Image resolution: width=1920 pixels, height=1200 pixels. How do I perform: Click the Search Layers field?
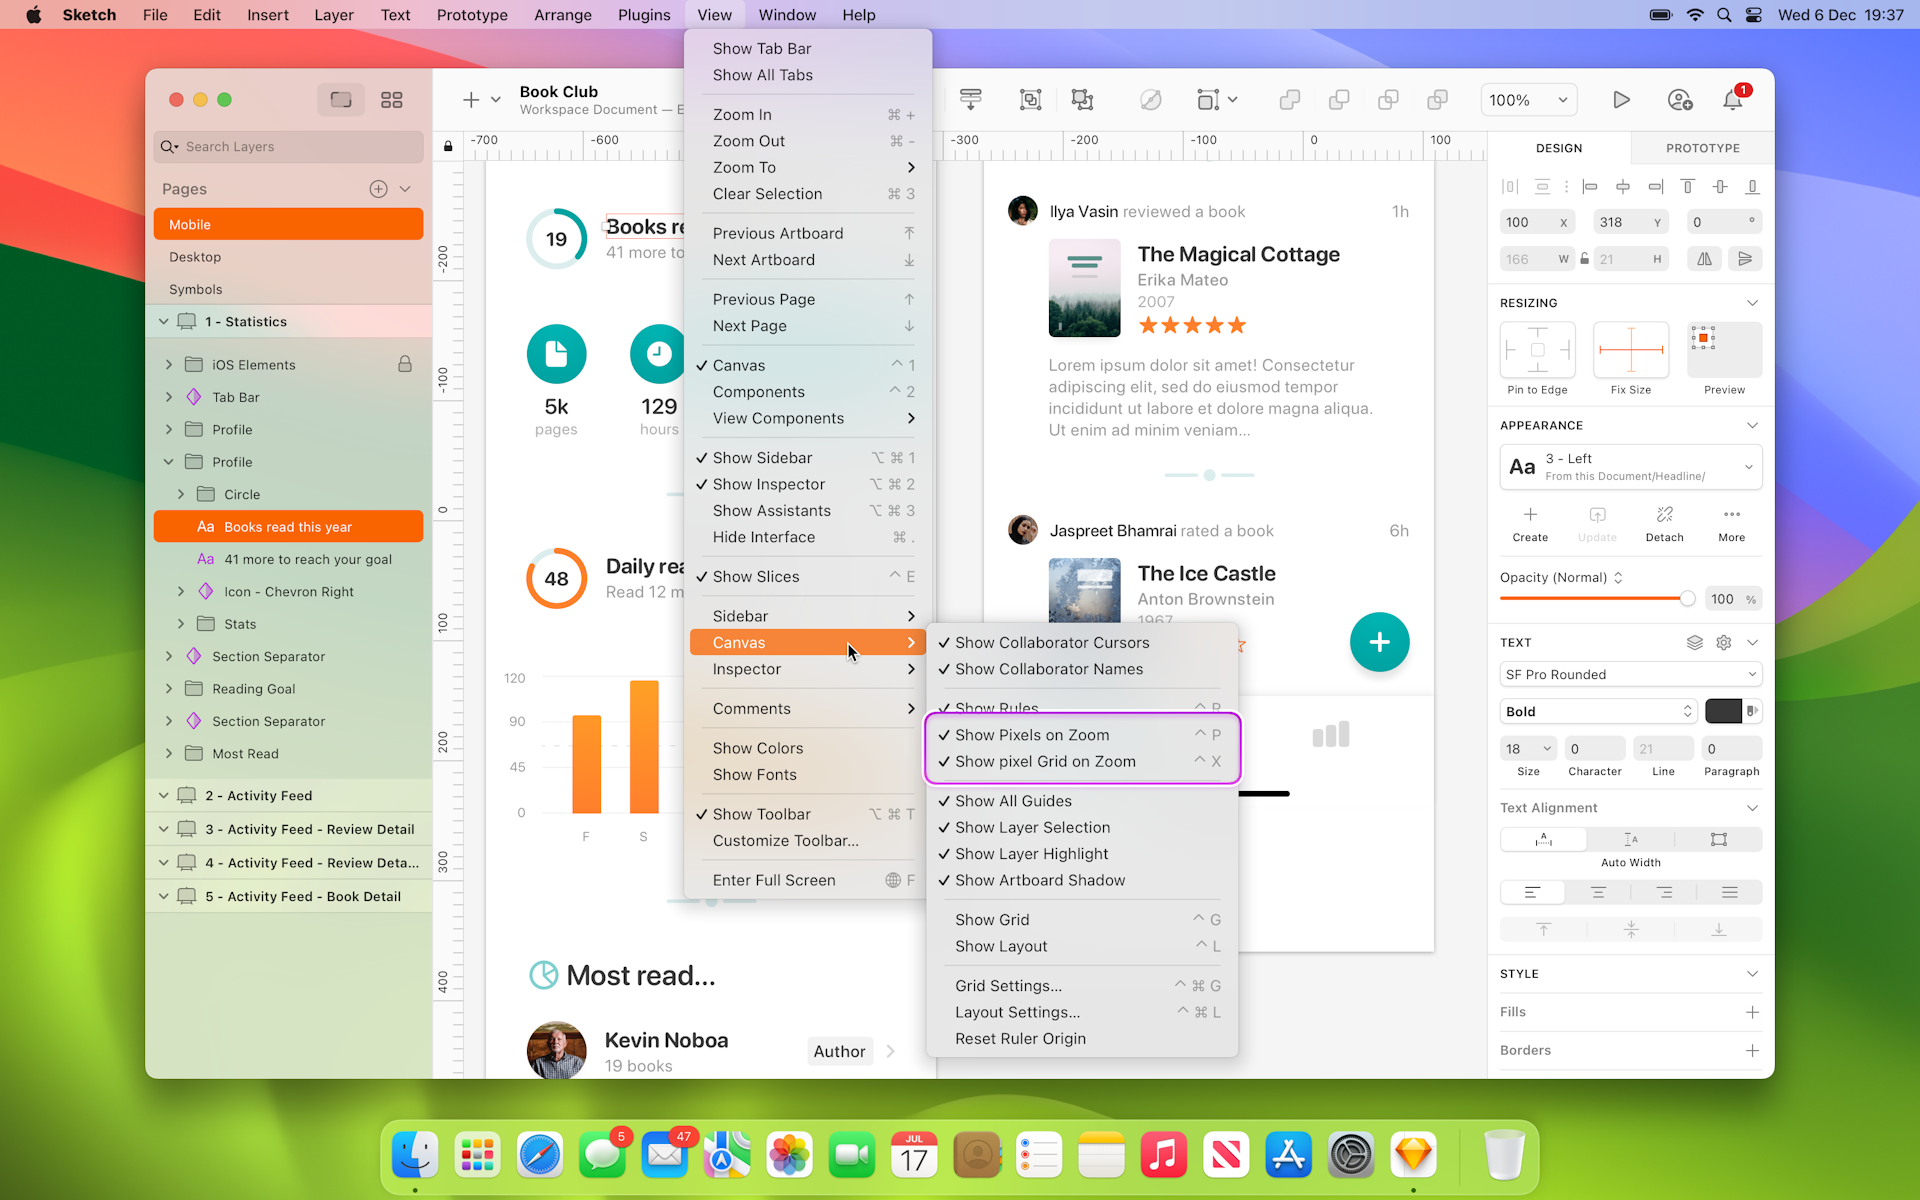[x=288, y=147]
